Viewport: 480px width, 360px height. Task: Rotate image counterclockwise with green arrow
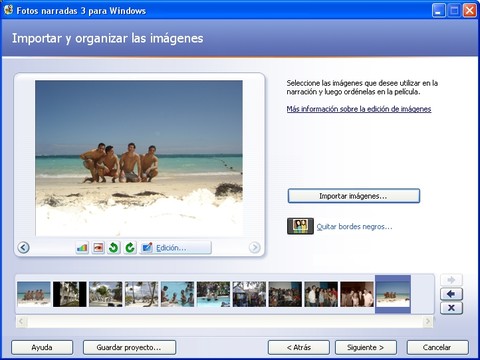click(x=114, y=248)
